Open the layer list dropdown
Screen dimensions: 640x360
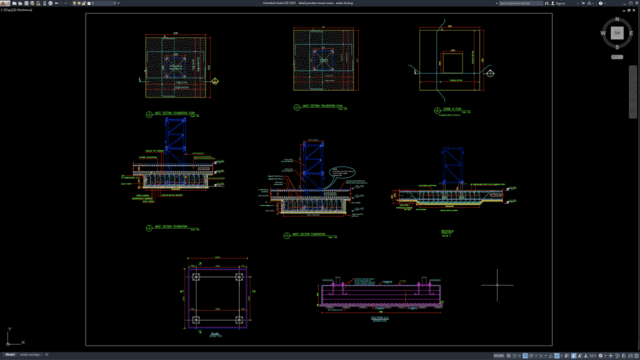tap(115, 3)
